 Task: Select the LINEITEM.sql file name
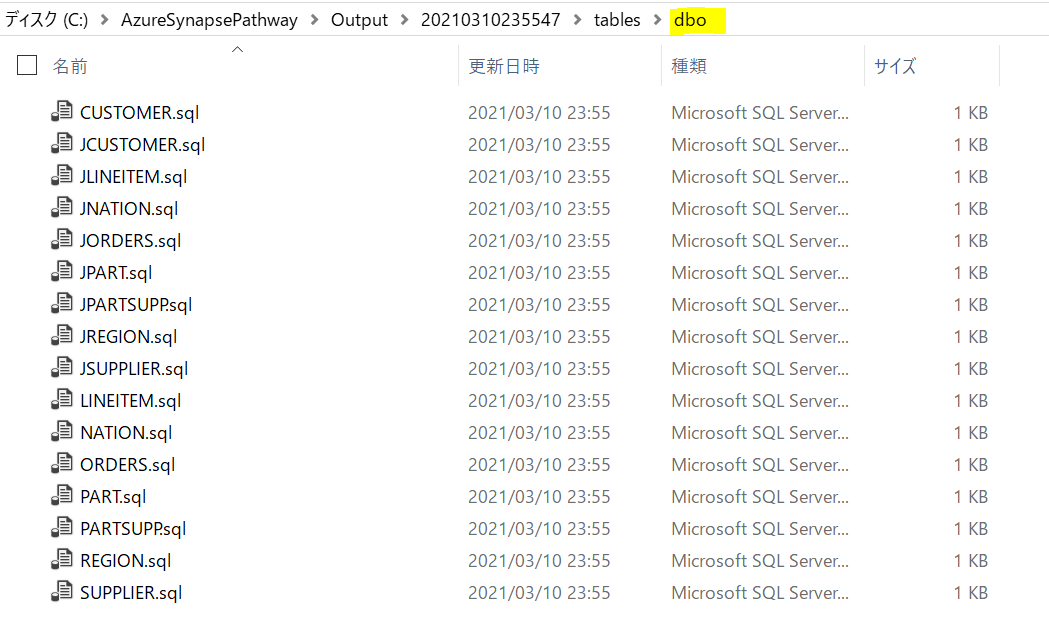tap(130, 401)
